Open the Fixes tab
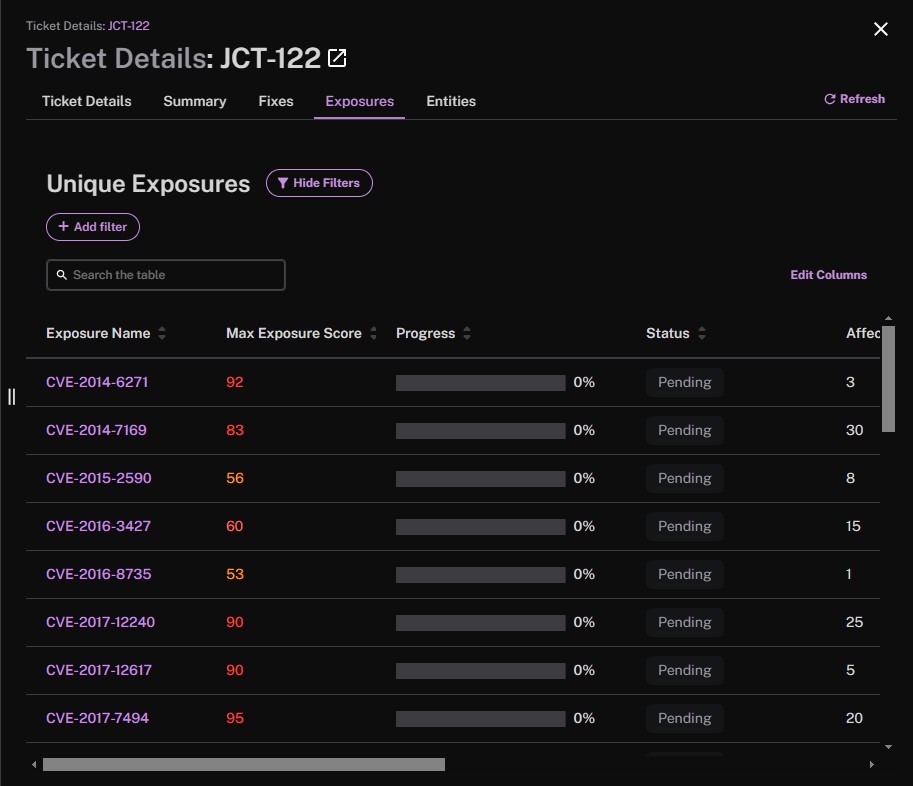The width and height of the screenshot is (913, 786). coord(276,101)
